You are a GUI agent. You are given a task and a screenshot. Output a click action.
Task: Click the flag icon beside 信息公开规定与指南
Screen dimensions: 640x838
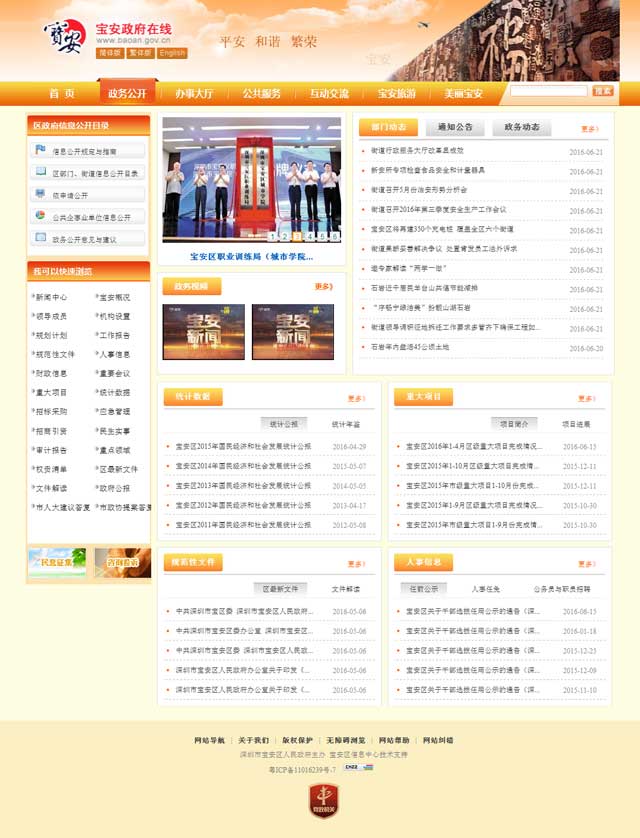point(41,151)
